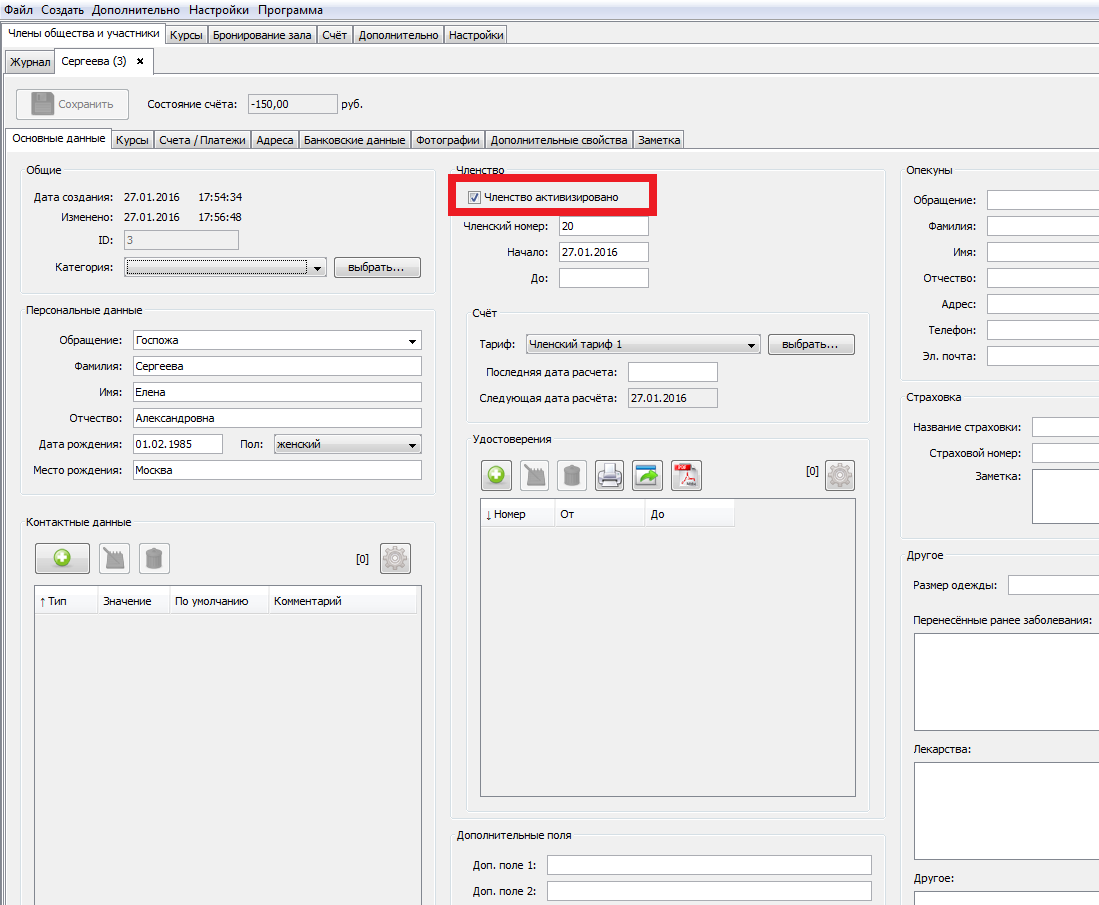Click the Дата рождения field
The width and height of the screenshot is (1099, 905).
coord(178,444)
